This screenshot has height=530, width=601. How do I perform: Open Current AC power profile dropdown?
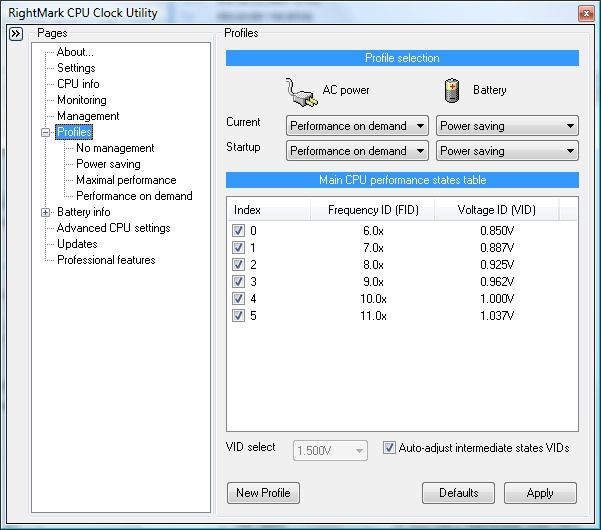click(357, 126)
